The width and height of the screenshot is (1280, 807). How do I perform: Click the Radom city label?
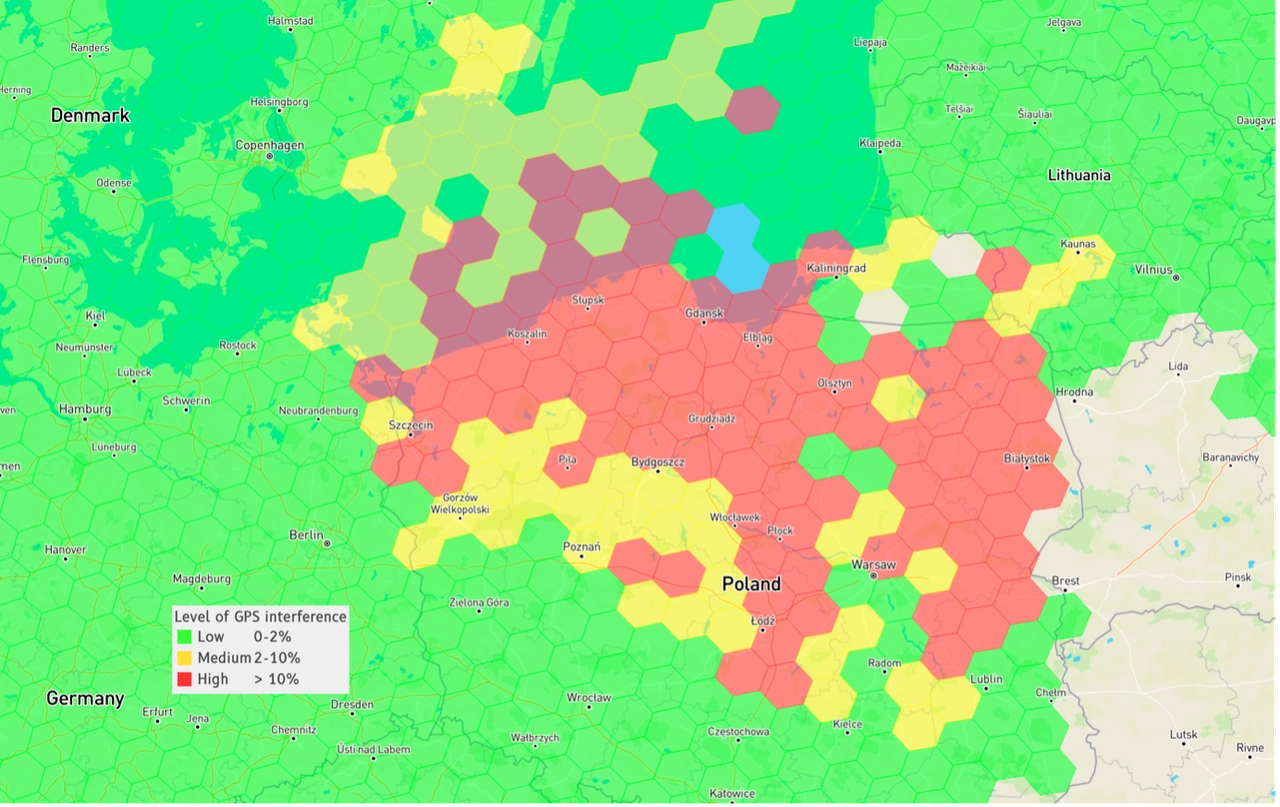pyautogui.click(x=886, y=663)
